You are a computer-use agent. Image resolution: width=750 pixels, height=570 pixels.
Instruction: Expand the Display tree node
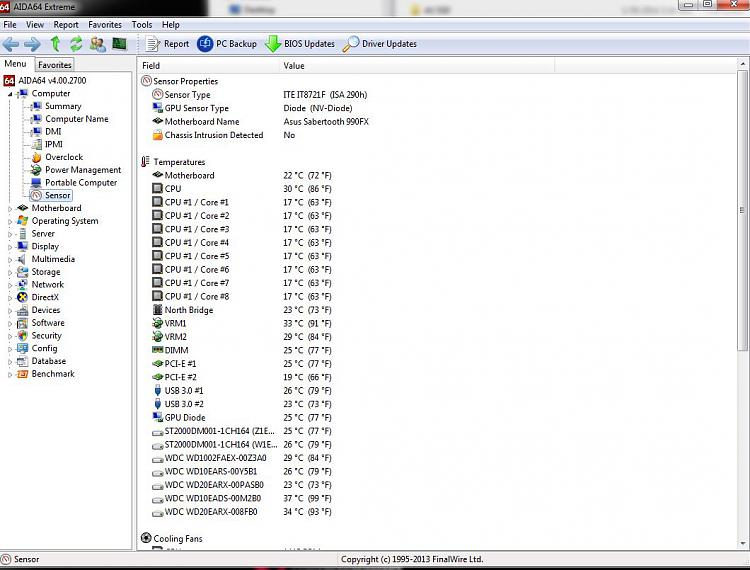(10, 247)
